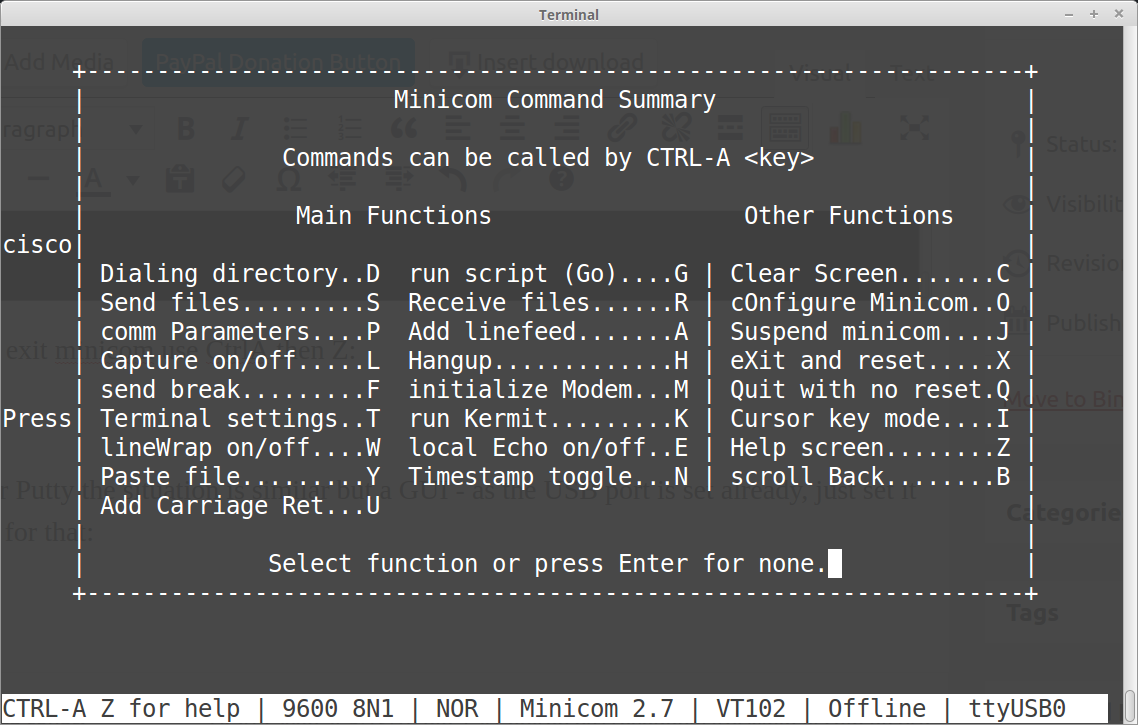Maximize the Terminal window using plus button

[x=1094, y=14]
